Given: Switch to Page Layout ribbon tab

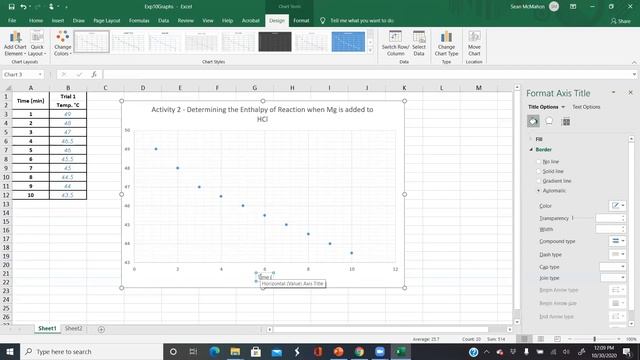Looking at the screenshot, I should (x=107, y=20).
